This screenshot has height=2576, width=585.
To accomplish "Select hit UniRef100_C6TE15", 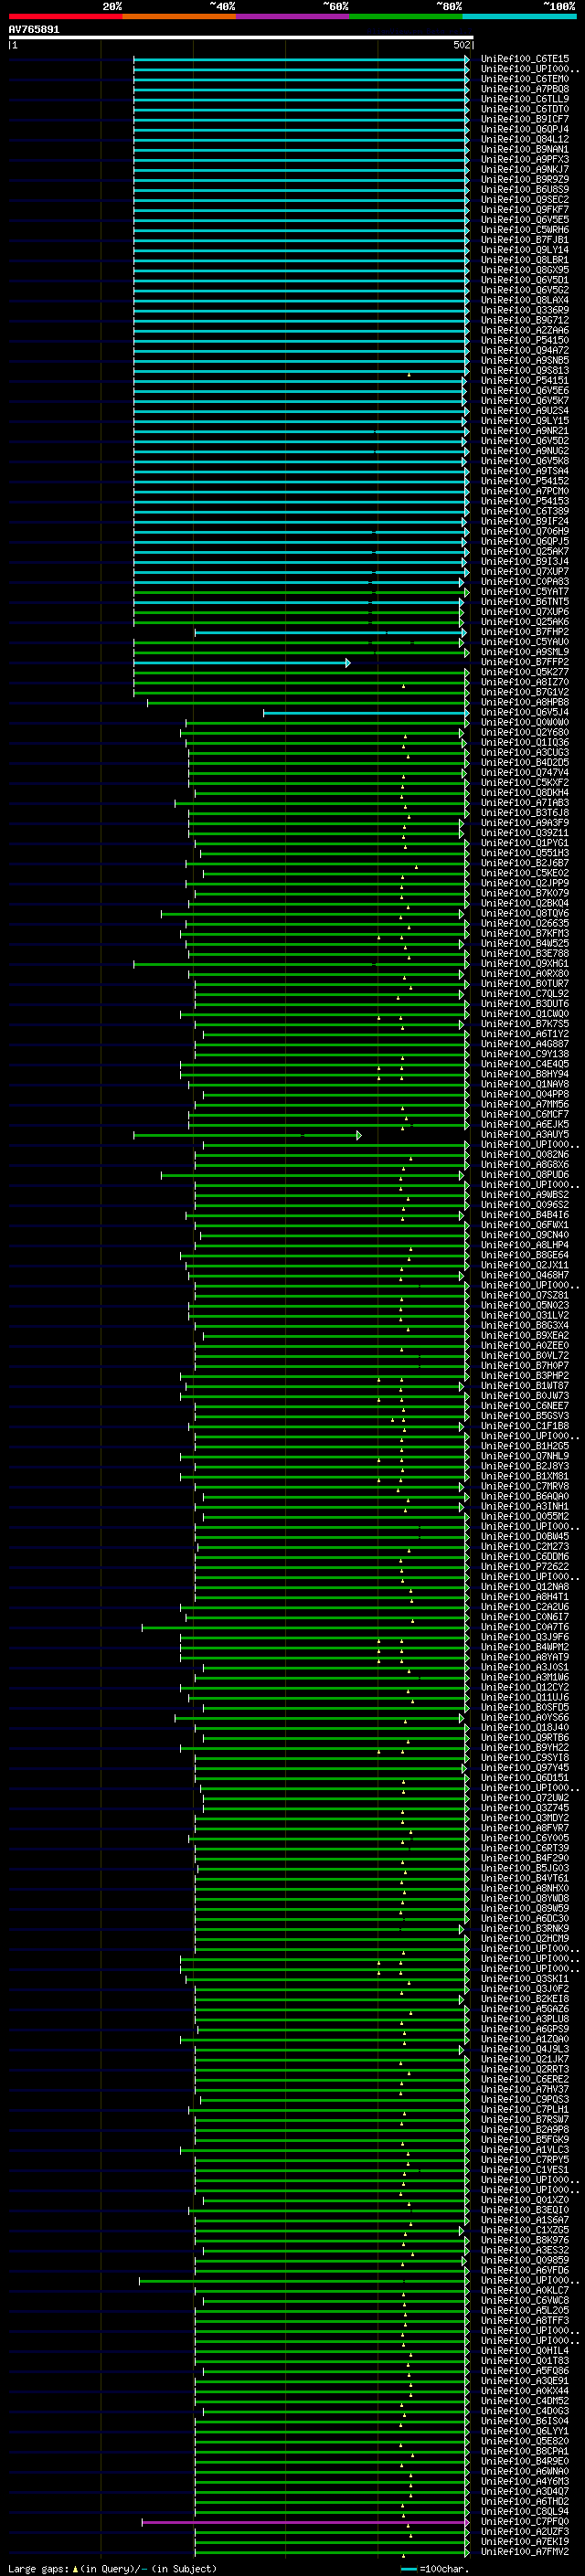I will 525,59.
